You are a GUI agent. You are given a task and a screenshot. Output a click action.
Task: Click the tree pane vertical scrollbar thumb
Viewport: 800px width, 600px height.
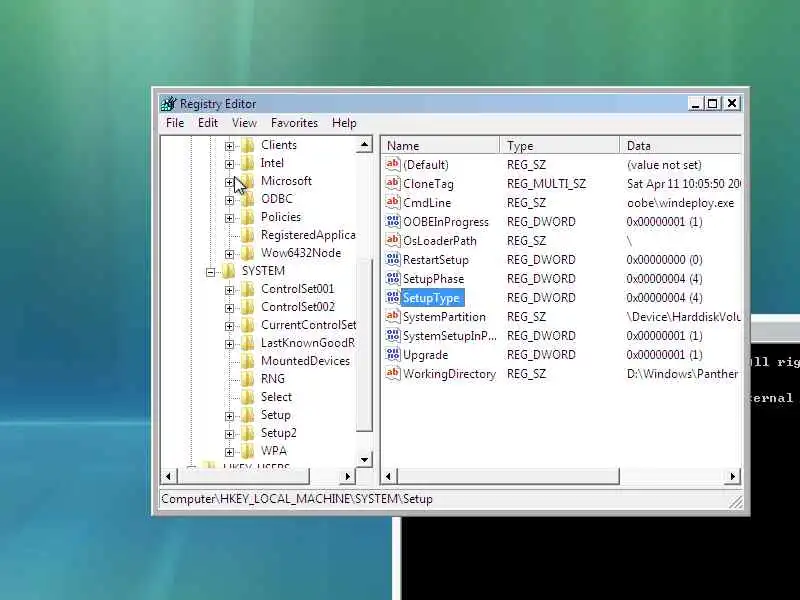[x=365, y=345]
